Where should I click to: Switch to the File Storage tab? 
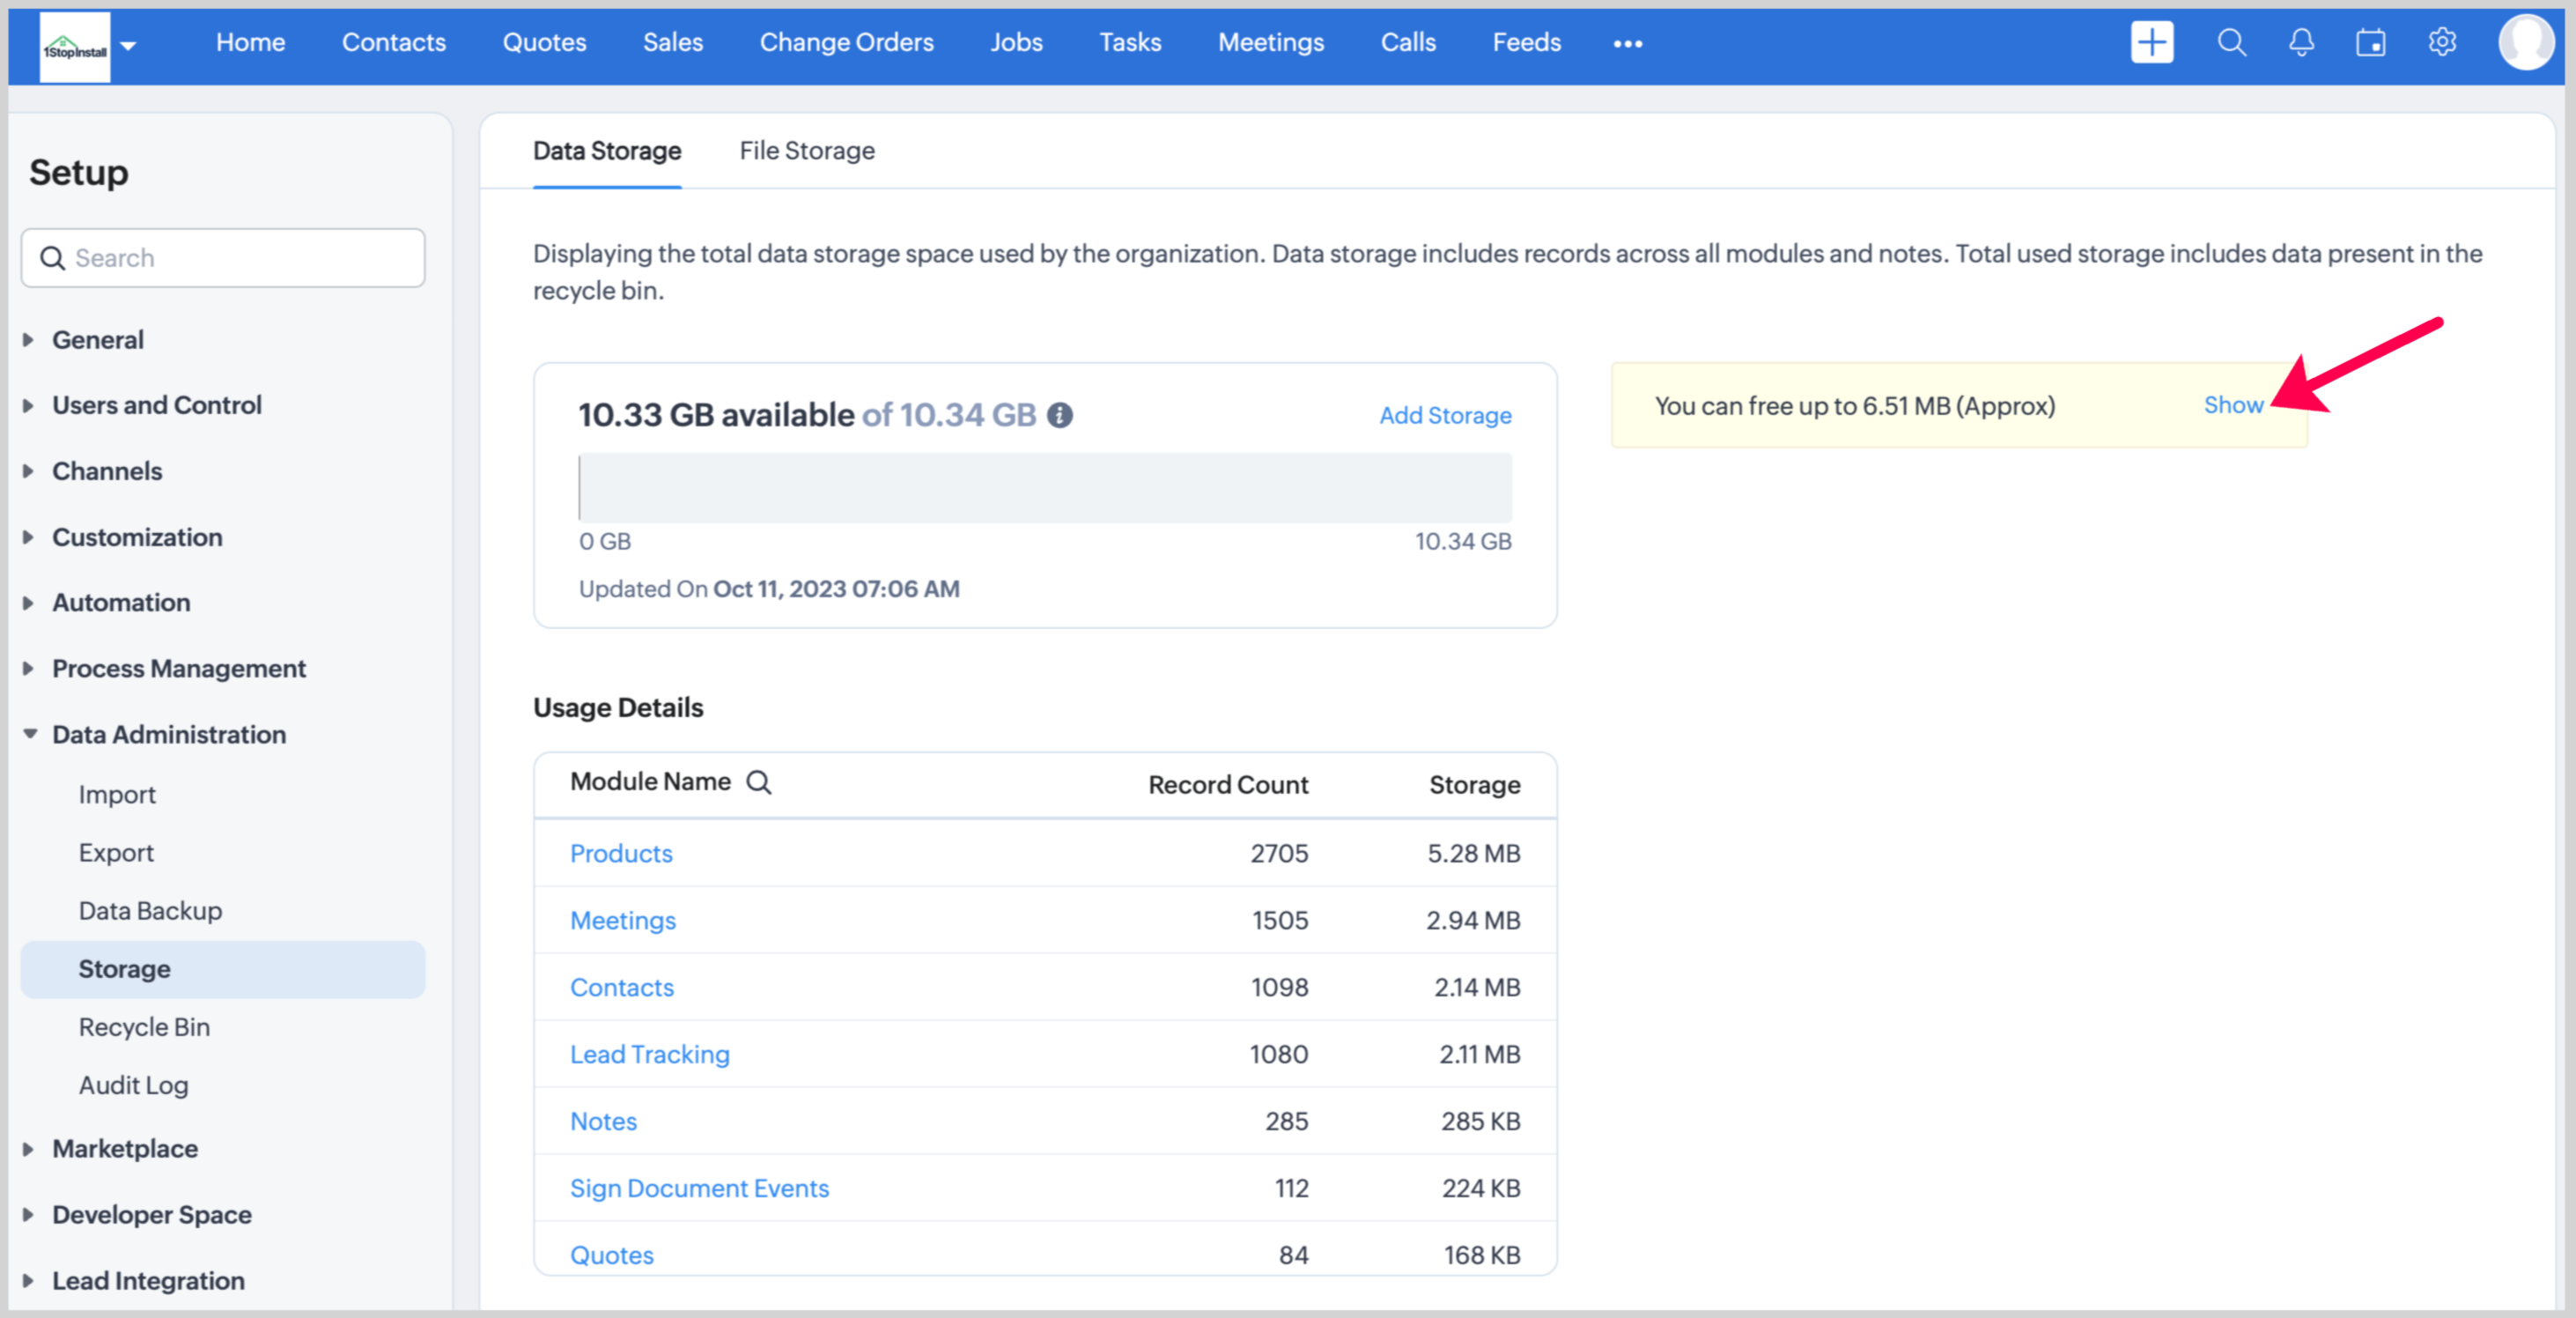tap(806, 151)
